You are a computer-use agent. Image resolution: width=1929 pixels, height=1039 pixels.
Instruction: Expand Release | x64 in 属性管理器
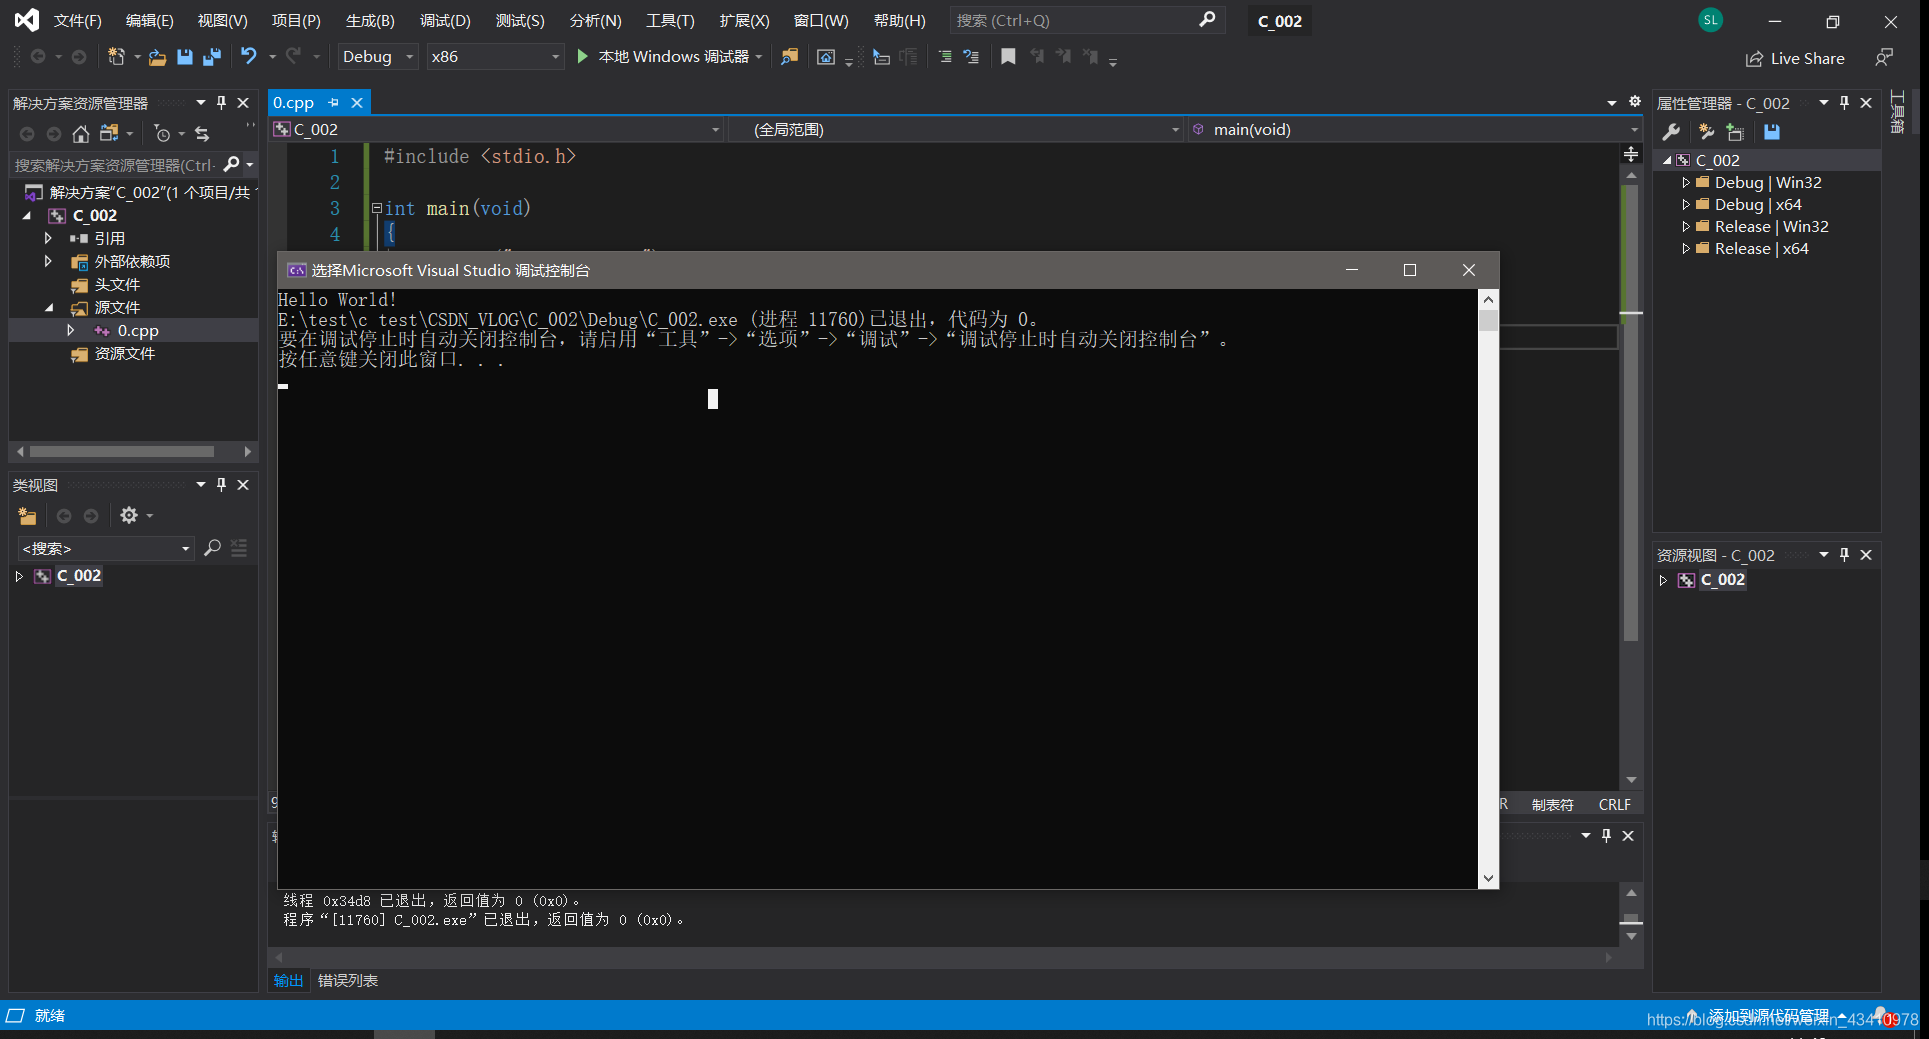(x=1686, y=248)
